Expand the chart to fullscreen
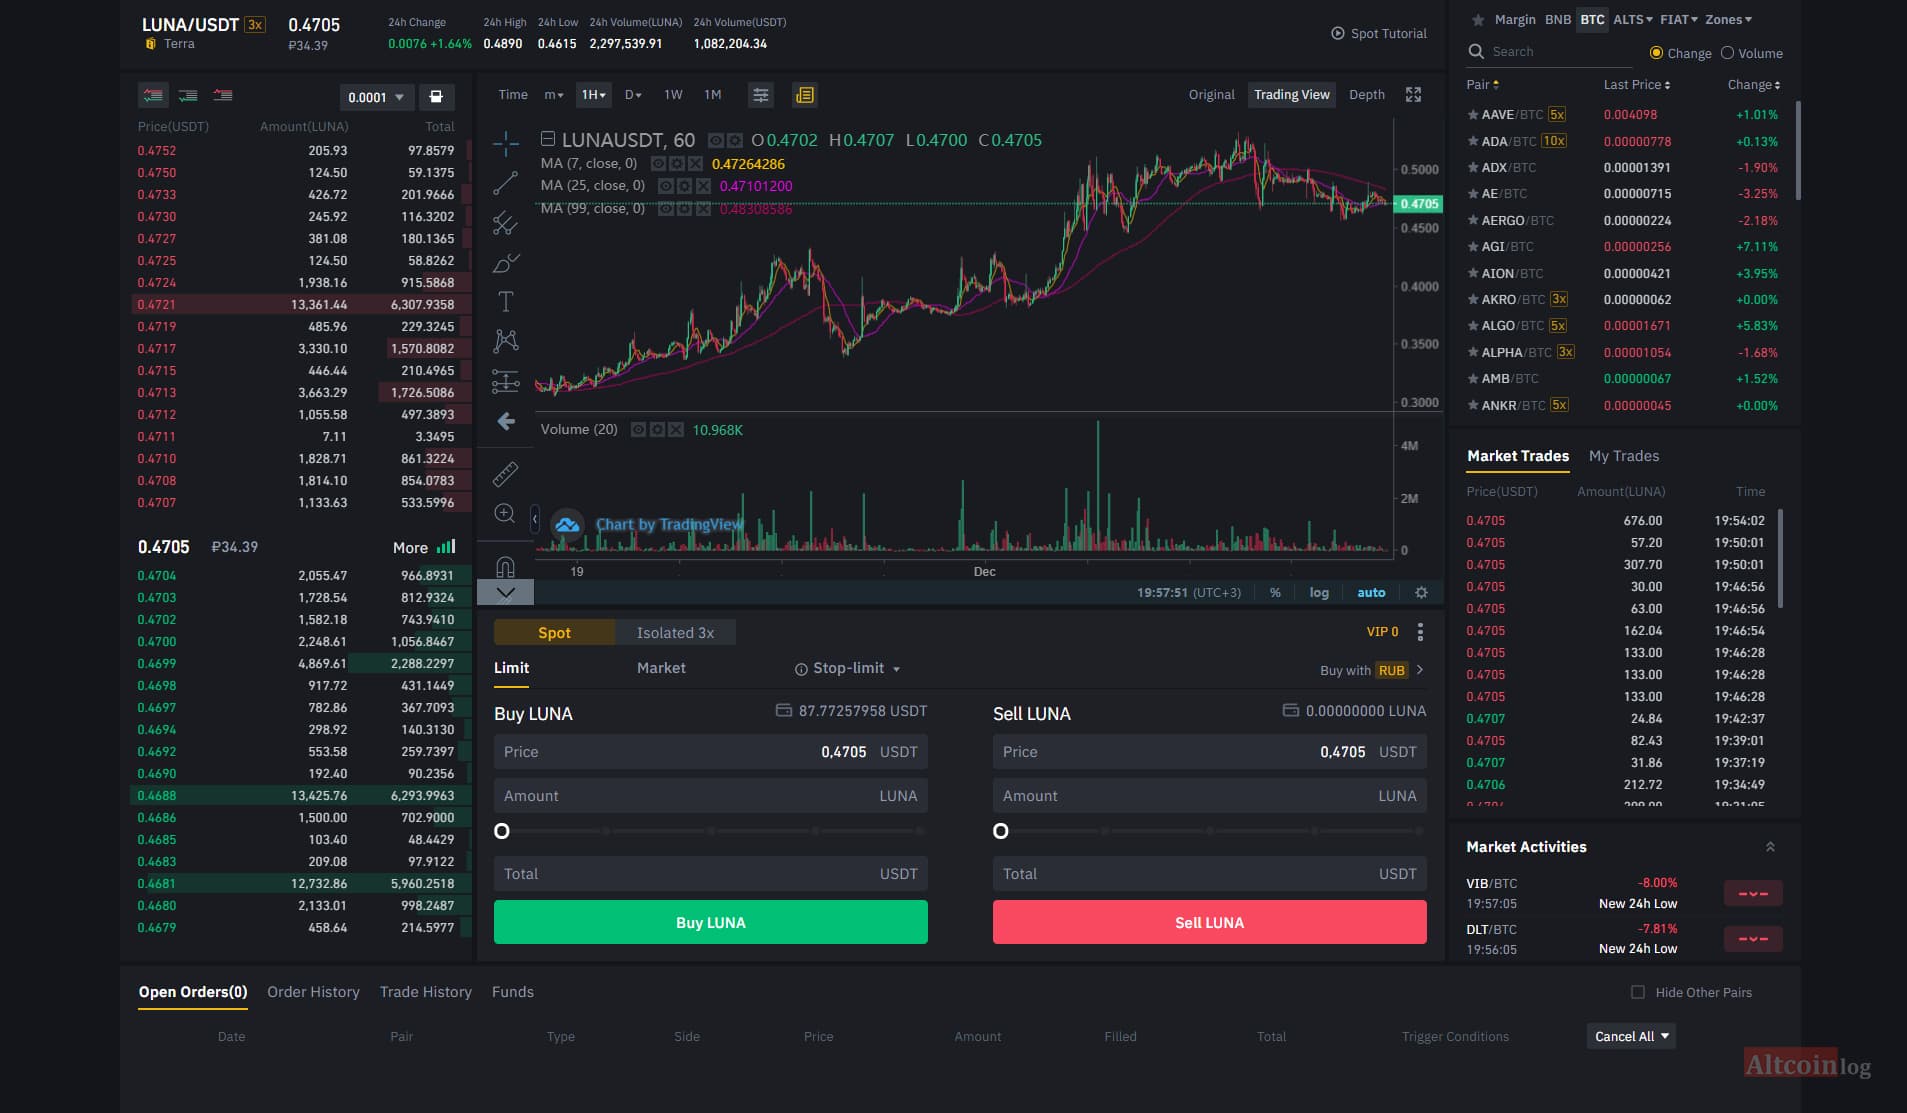 (x=1413, y=94)
